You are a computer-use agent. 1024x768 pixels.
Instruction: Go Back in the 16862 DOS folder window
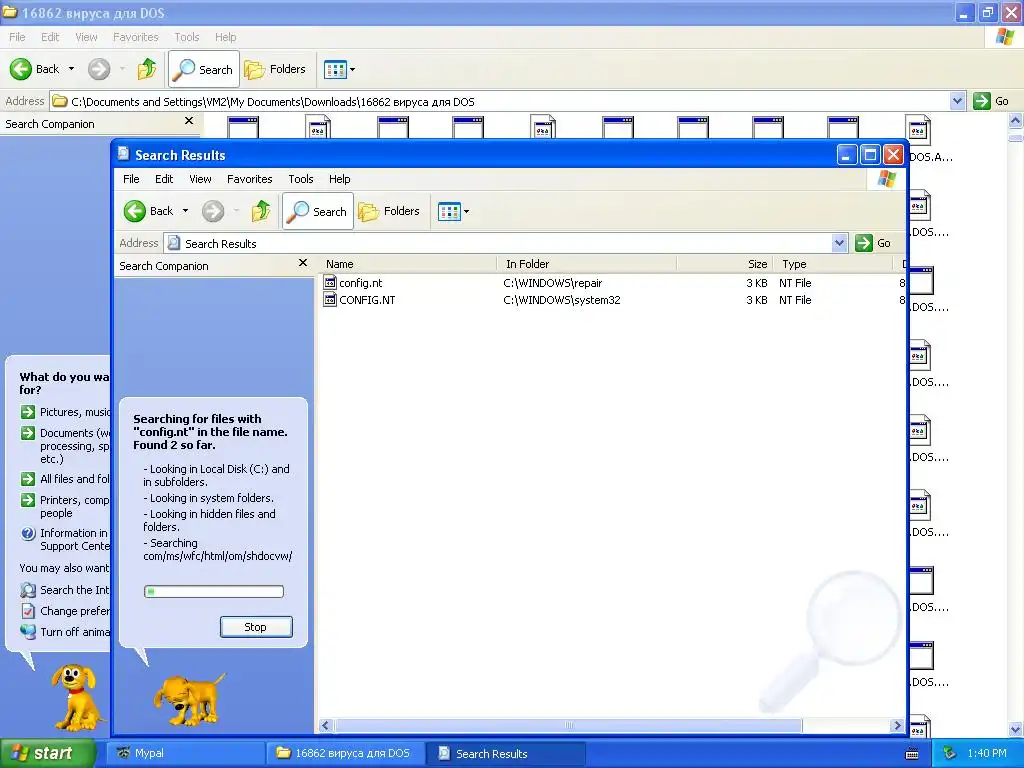pyautogui.click(x=35, y=69)
